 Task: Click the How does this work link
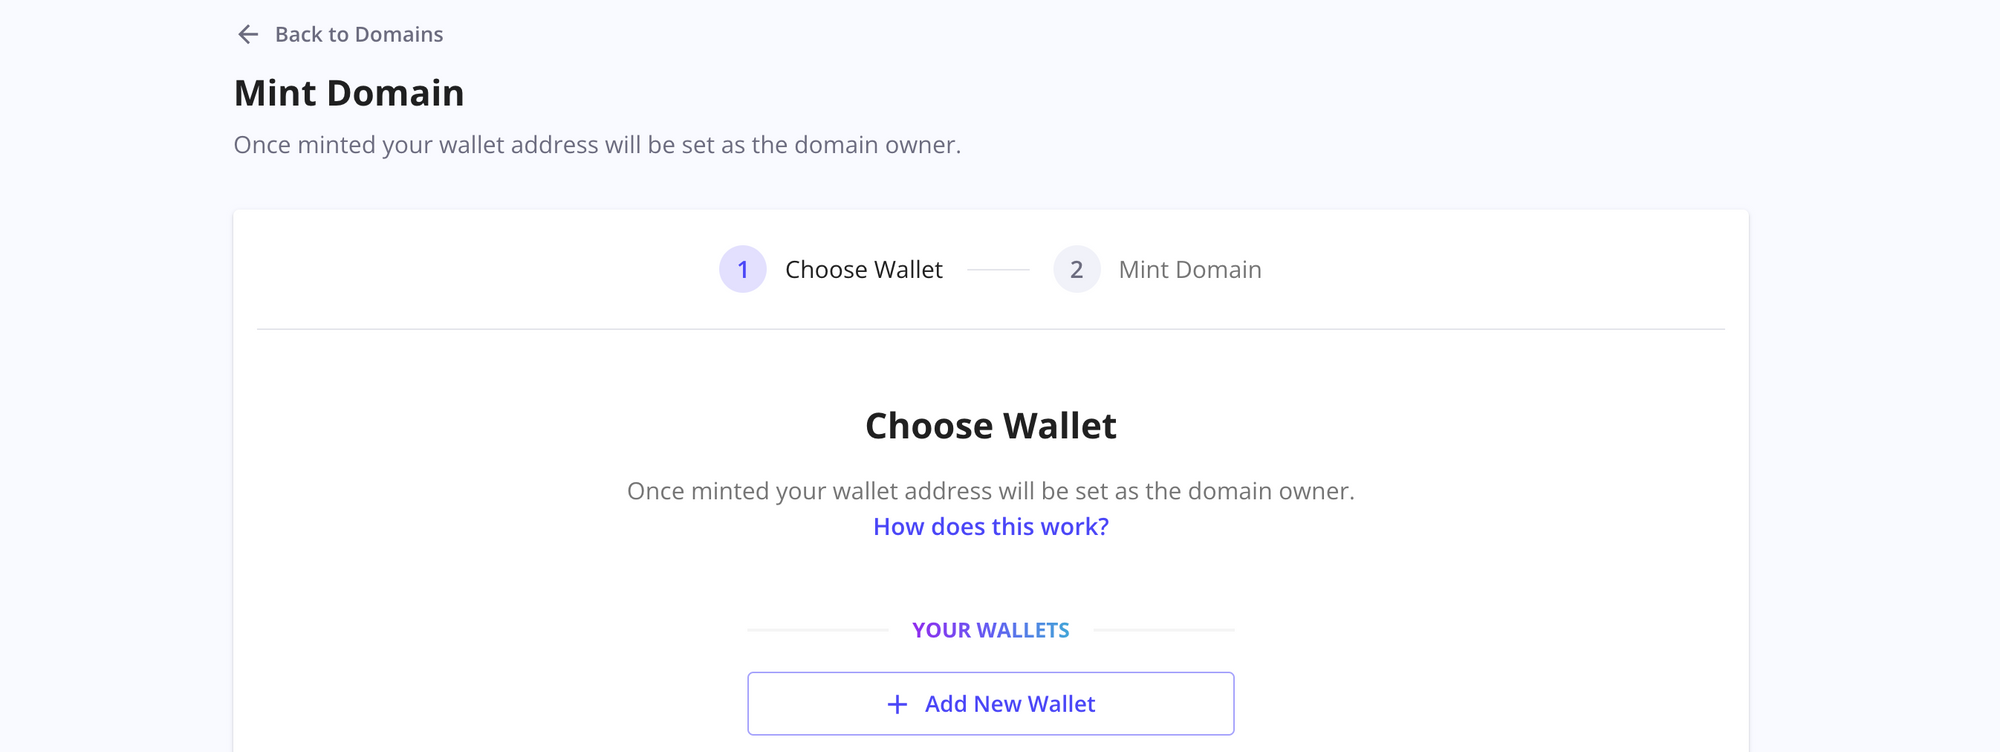pos(991,526)
